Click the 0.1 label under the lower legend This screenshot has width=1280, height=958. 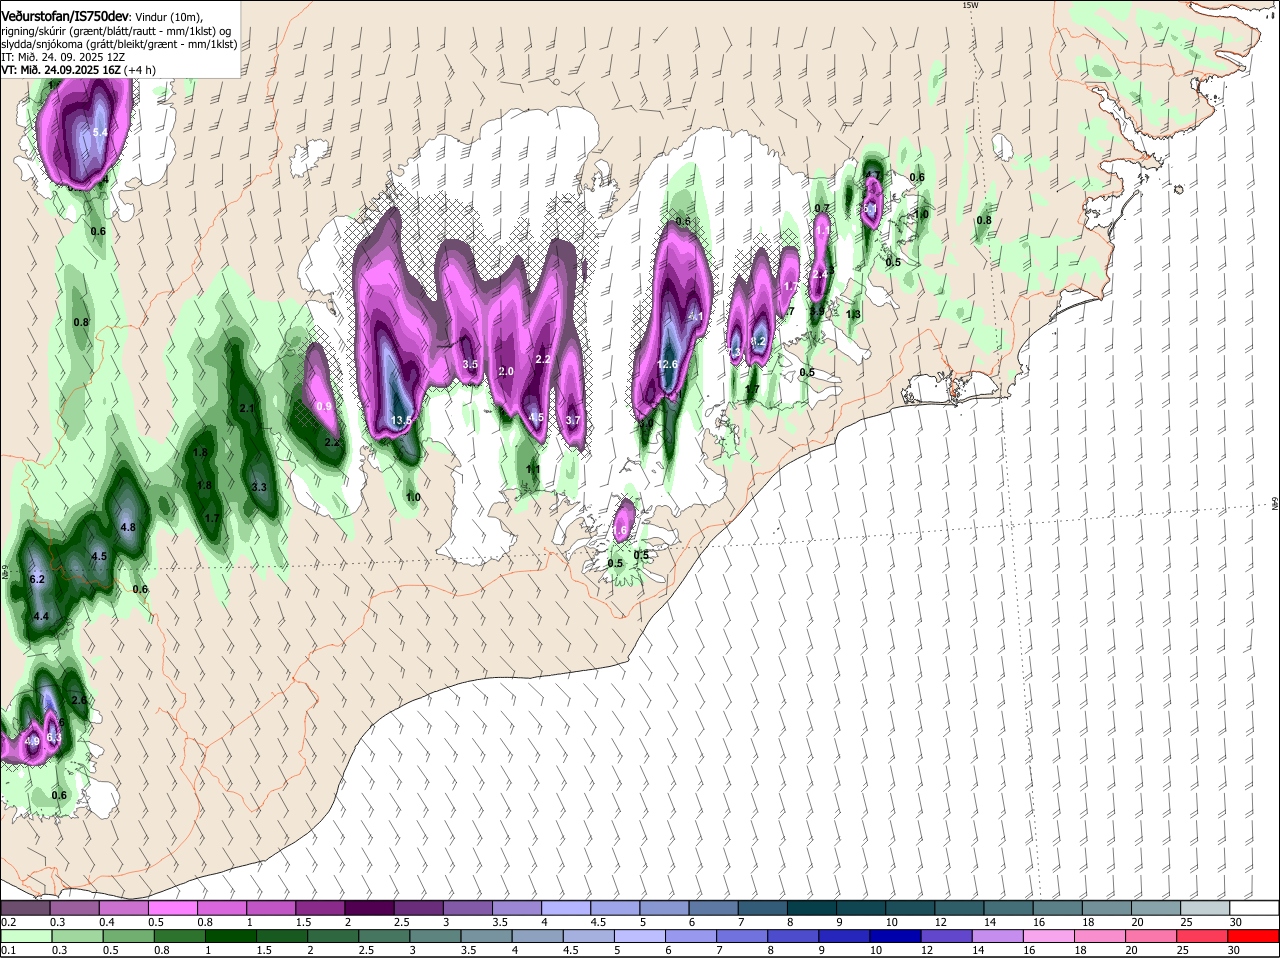pos(8,951)
